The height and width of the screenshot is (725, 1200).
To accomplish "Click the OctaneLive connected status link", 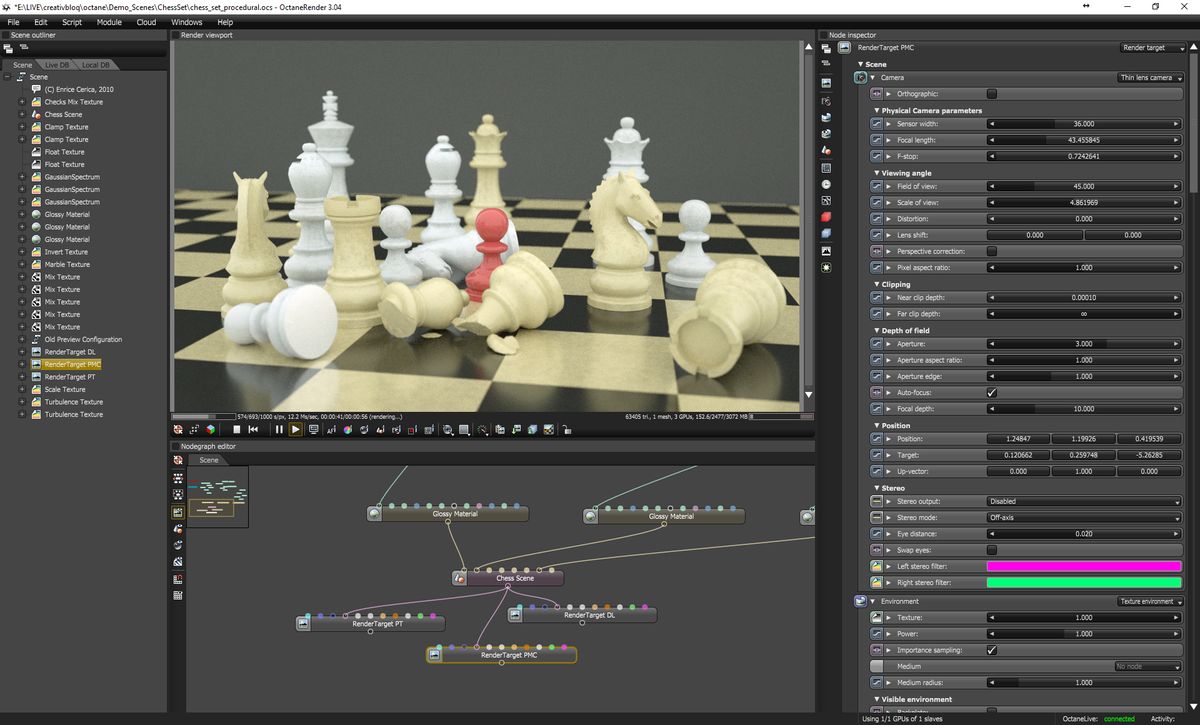I will point(1121,718).
